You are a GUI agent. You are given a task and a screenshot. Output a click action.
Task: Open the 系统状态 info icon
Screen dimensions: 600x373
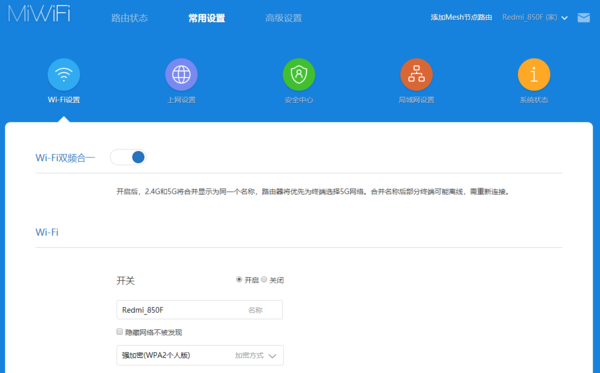tap(534, 75)
